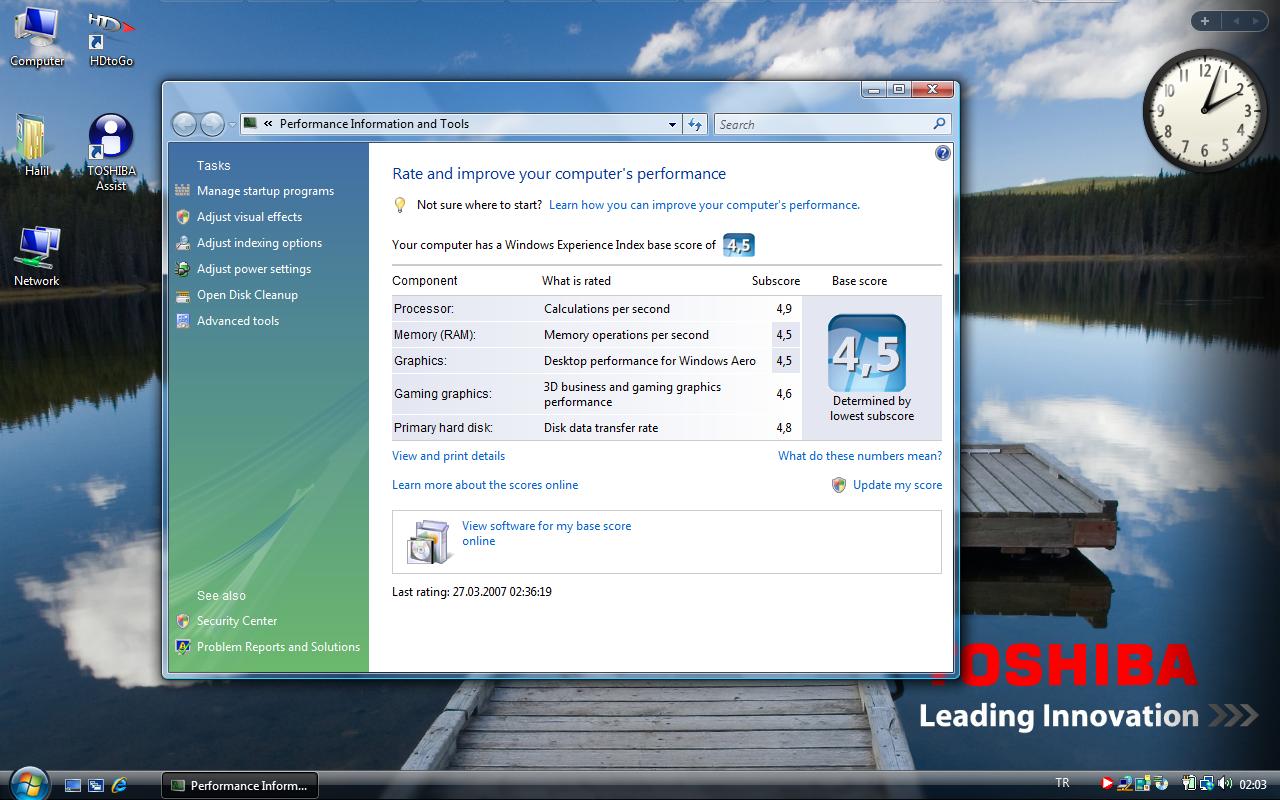This screenshot has width=1280, height=800.
Task: Click the Security Center shield icon
Action: click(182, 621)
